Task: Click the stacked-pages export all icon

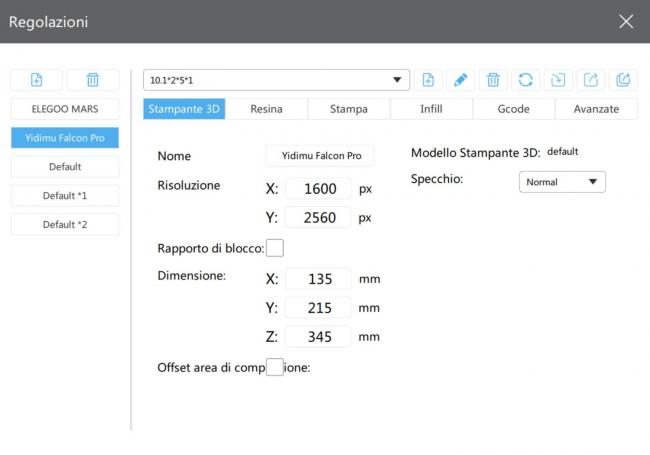Action: click(623, 80)
